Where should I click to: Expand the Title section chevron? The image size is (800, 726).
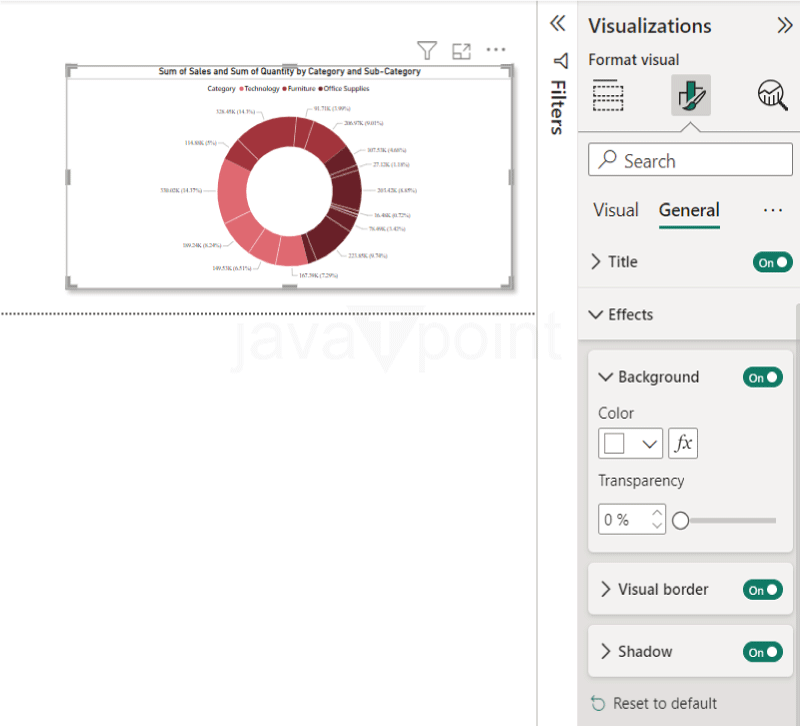(595, 261)
